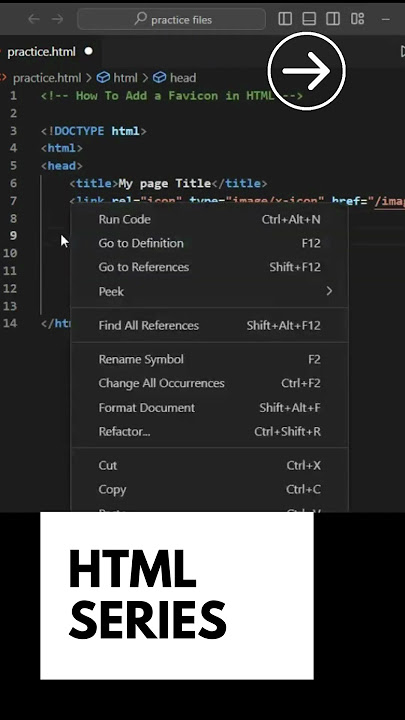
Task: Click the opening head tag on line 5
Action: [x=62, y=165]
